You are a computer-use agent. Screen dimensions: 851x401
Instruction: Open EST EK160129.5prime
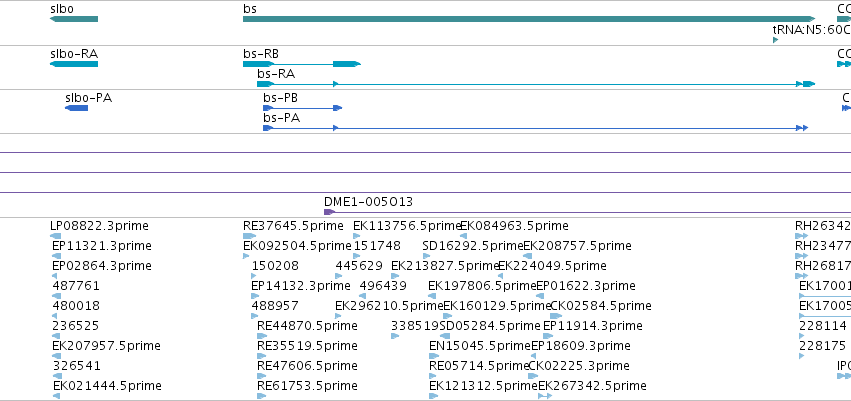point(497,305)
